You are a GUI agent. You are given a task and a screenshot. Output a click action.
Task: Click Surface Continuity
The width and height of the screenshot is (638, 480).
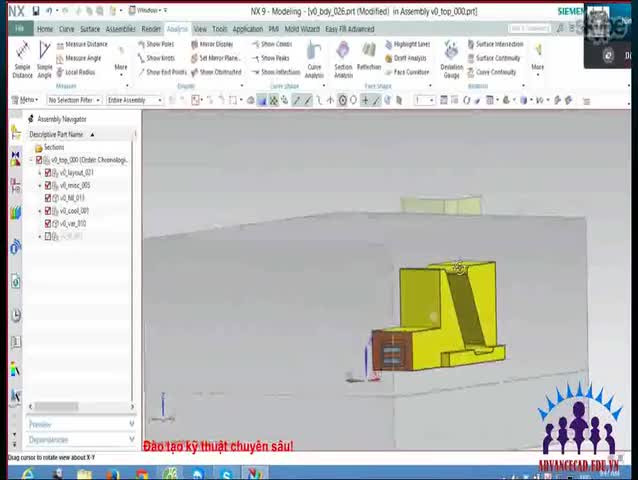tap(494, 58)
